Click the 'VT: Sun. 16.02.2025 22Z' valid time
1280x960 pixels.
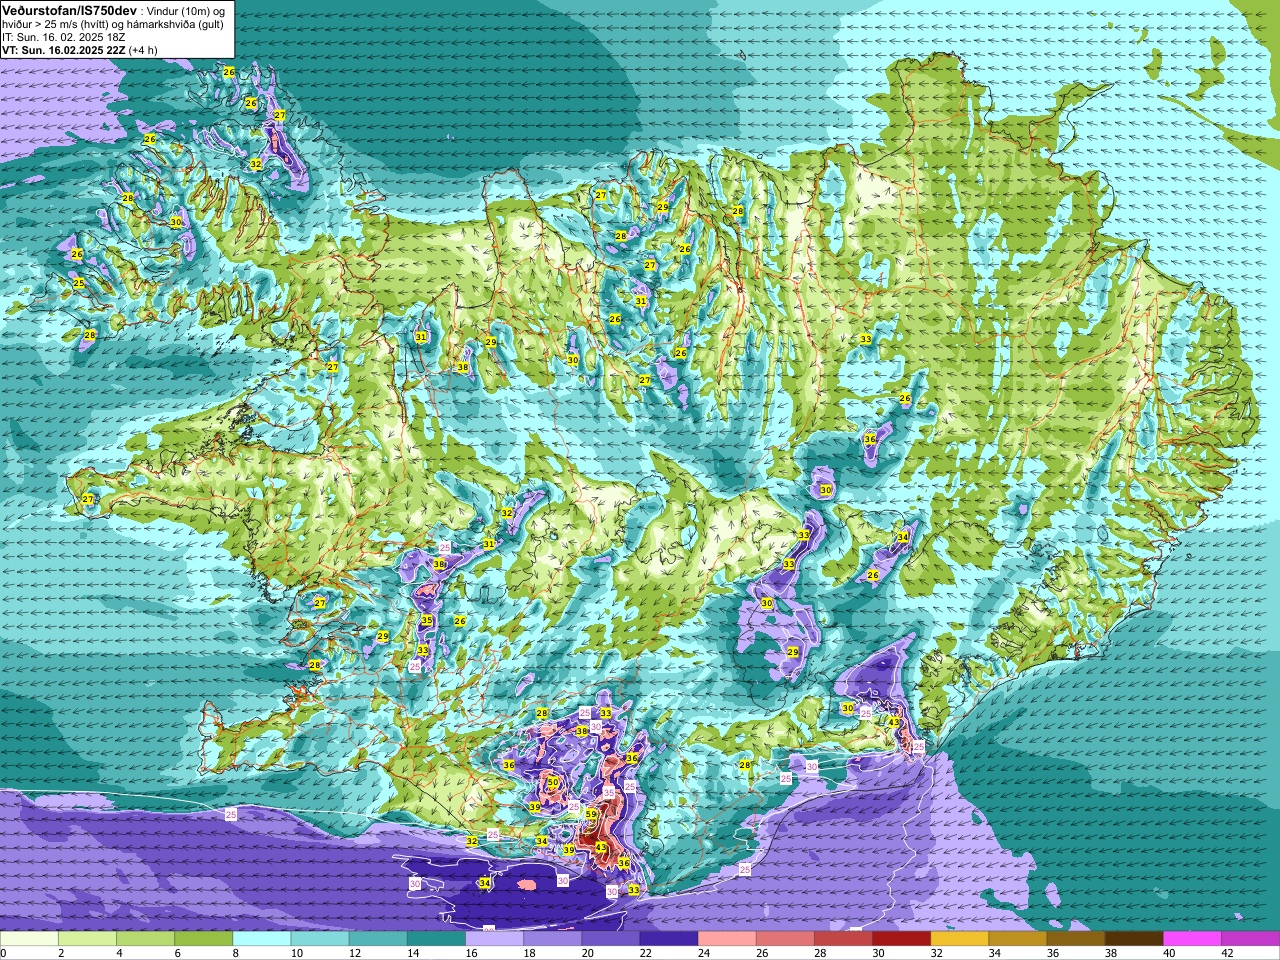64,49
